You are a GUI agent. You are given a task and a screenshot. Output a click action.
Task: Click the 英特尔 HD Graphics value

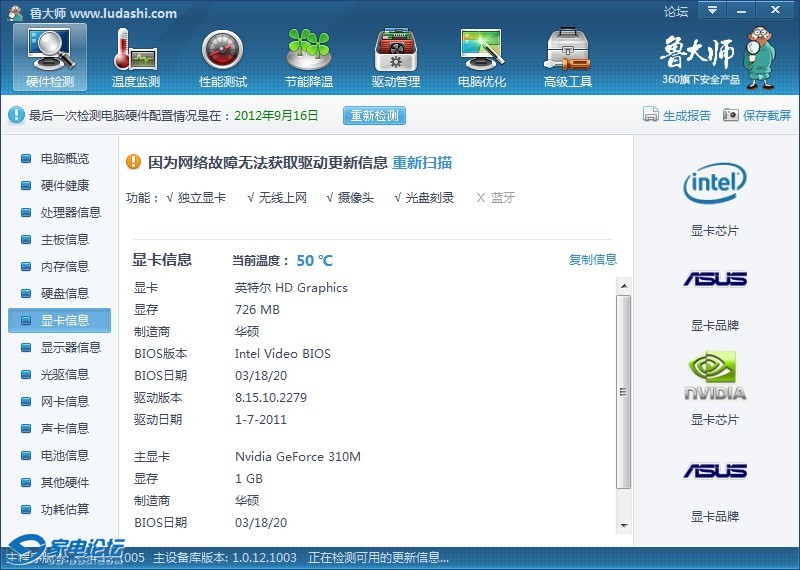(291, 288)
